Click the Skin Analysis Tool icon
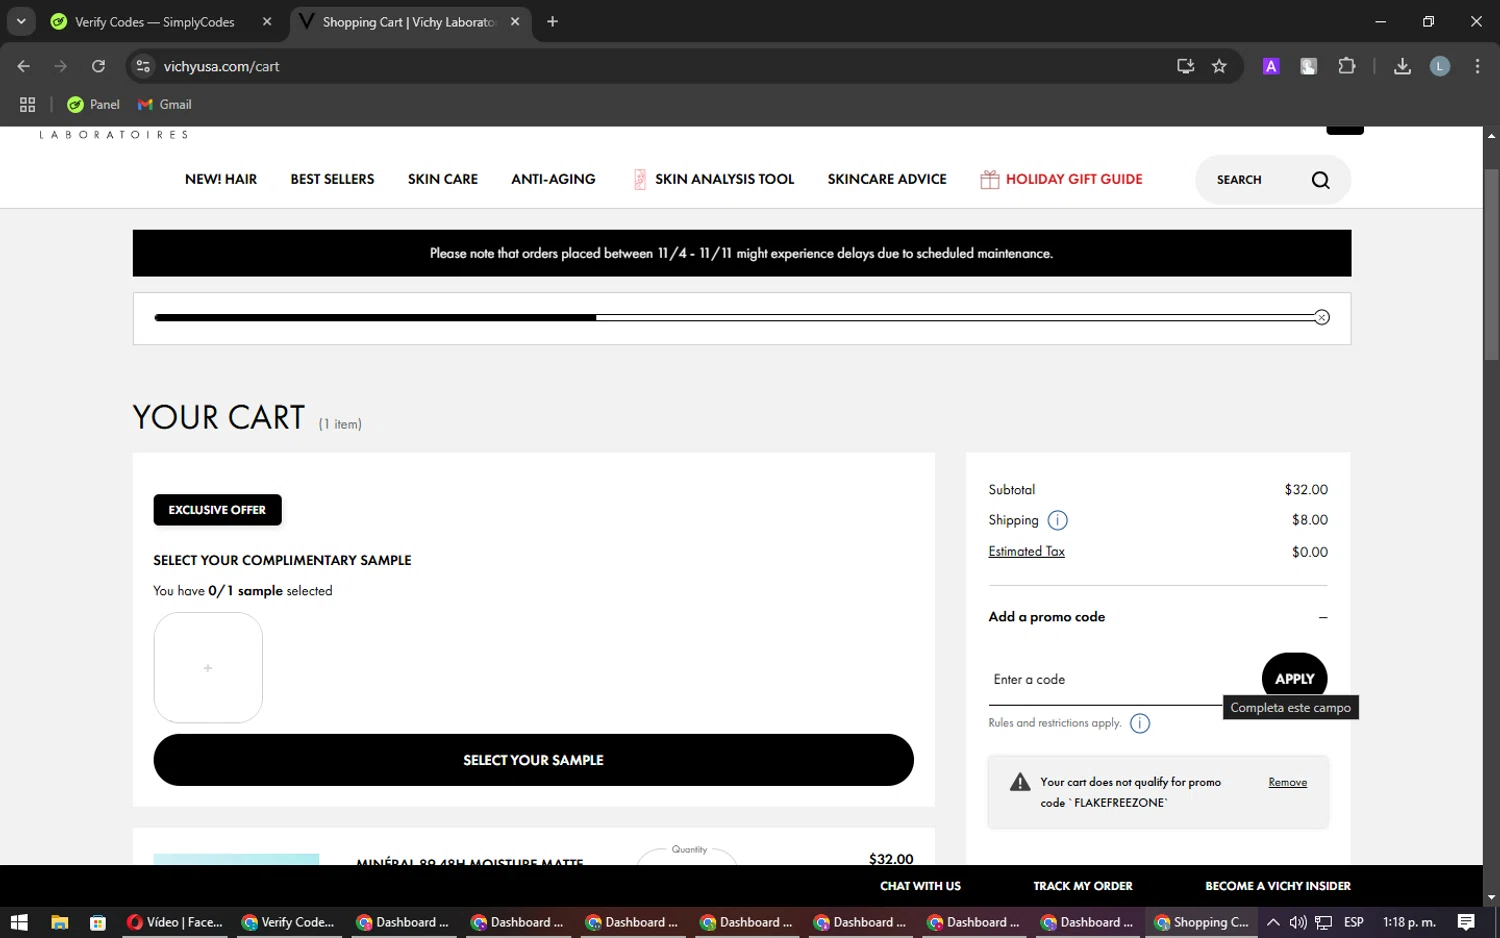Image resolution: width=1500 pixels, height=938 pixels. pos(639,179)
